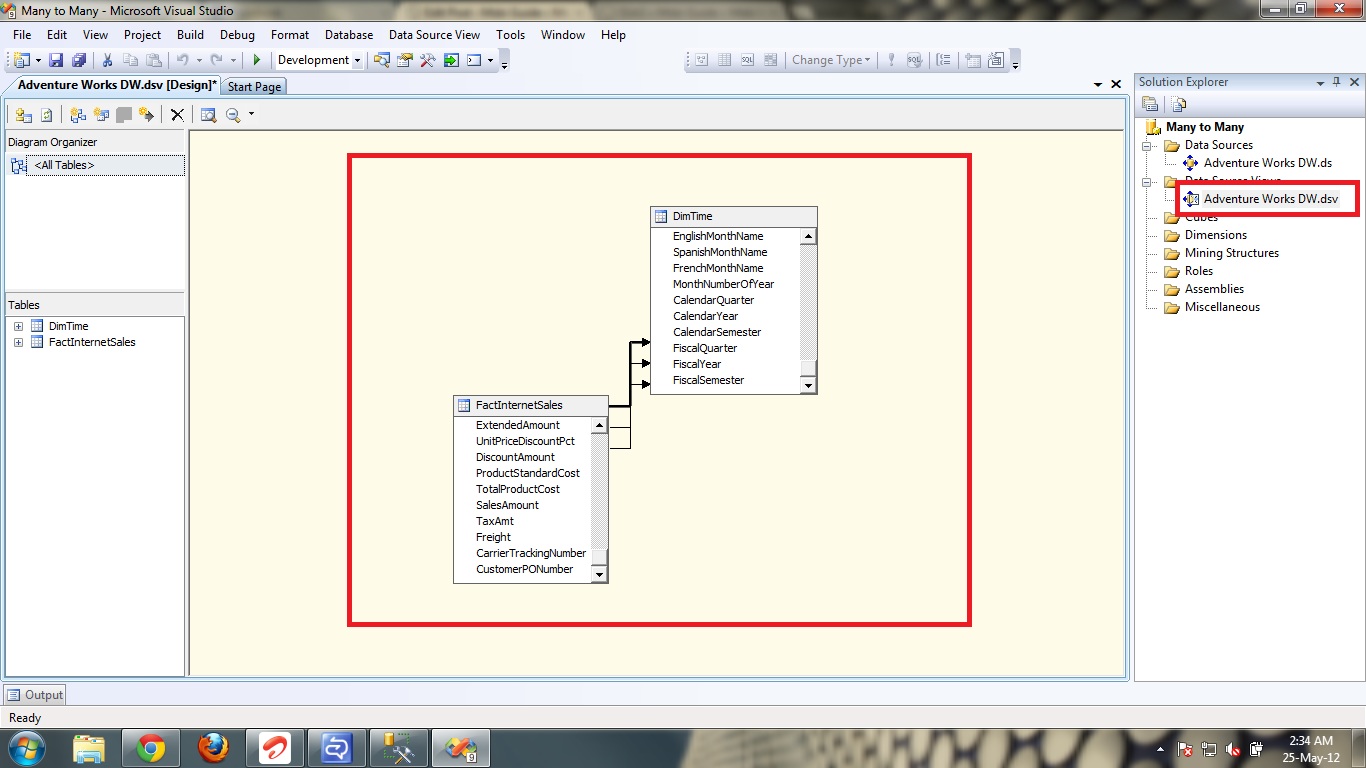
Task: Select the Arrange Tables icon
Action: click(76, 115)
